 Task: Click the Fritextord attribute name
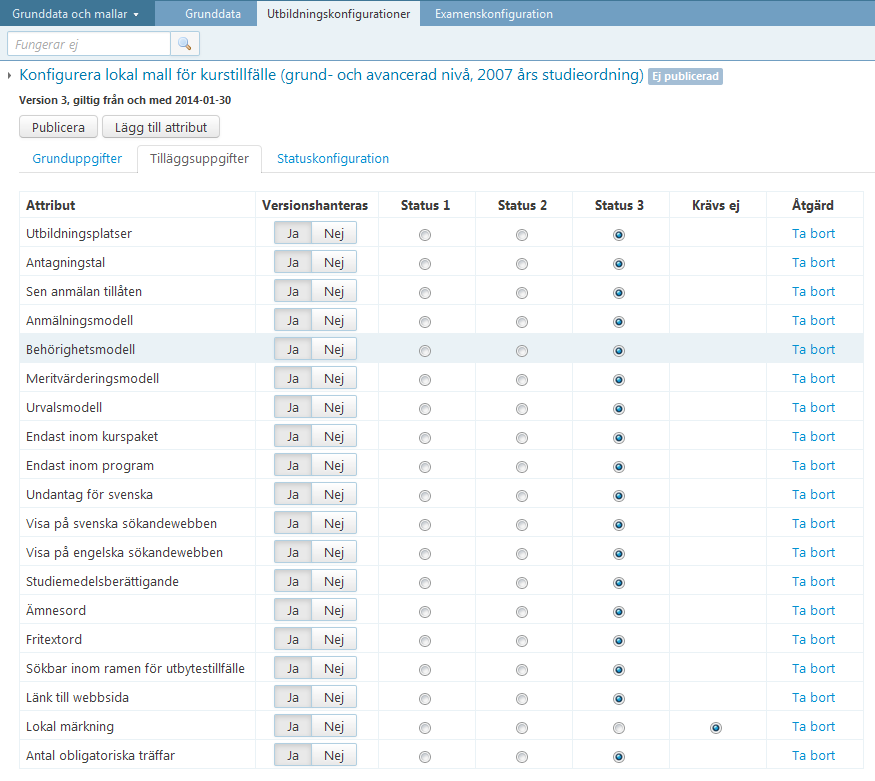[x=54, y=640]
